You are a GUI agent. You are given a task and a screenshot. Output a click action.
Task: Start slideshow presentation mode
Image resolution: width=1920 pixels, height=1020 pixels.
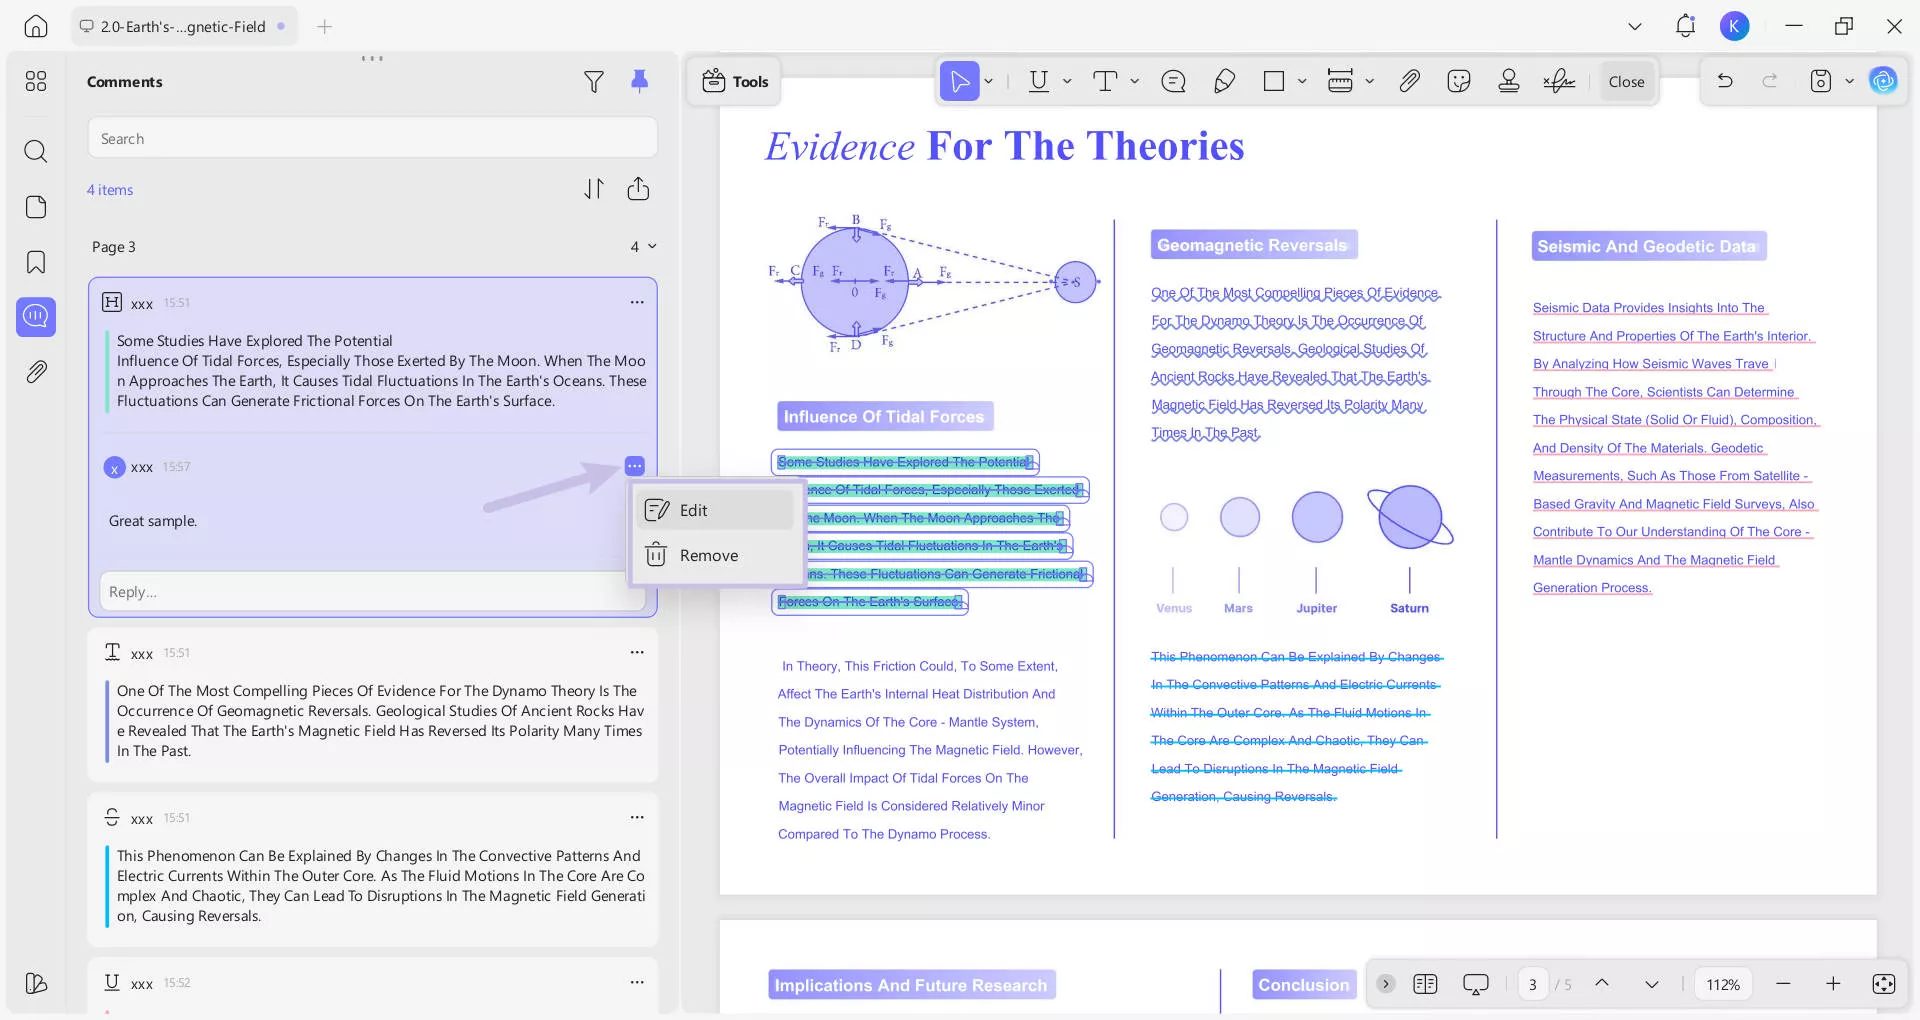pos(1476,984)
